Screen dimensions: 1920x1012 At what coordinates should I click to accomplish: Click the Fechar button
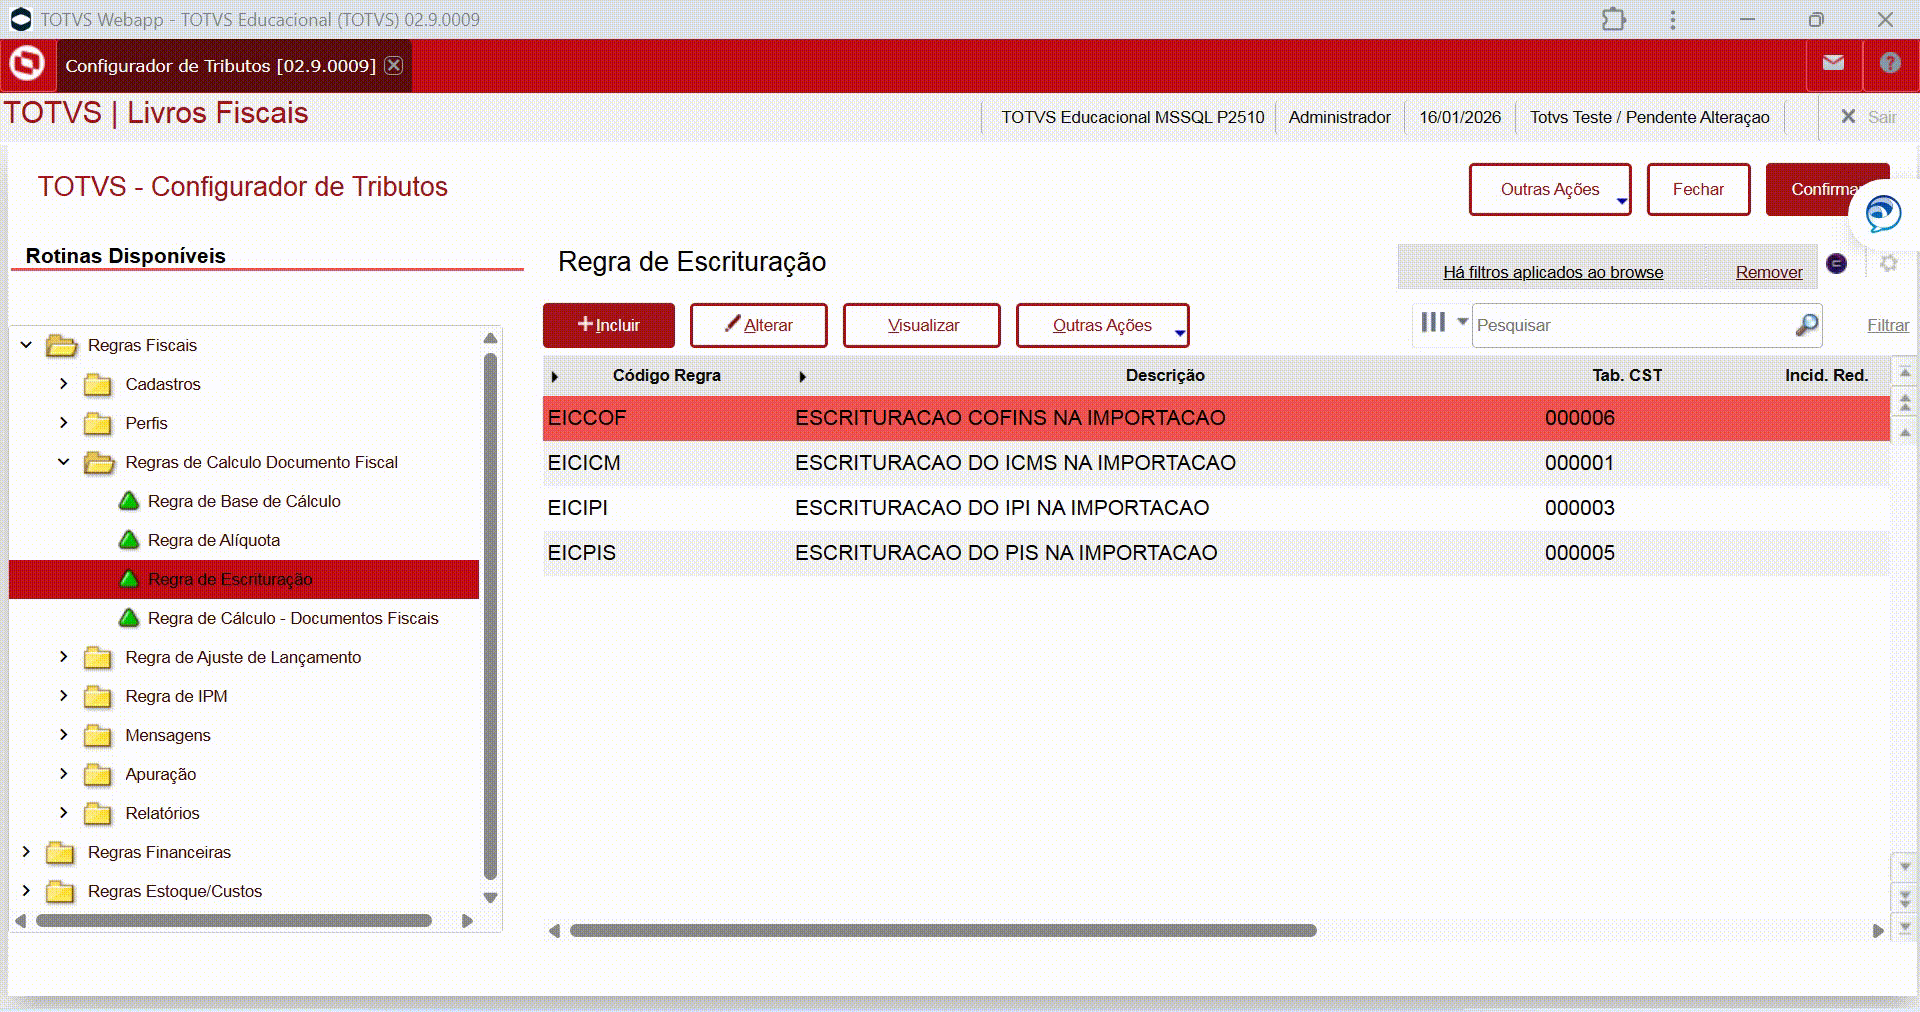click(1698, 189)
